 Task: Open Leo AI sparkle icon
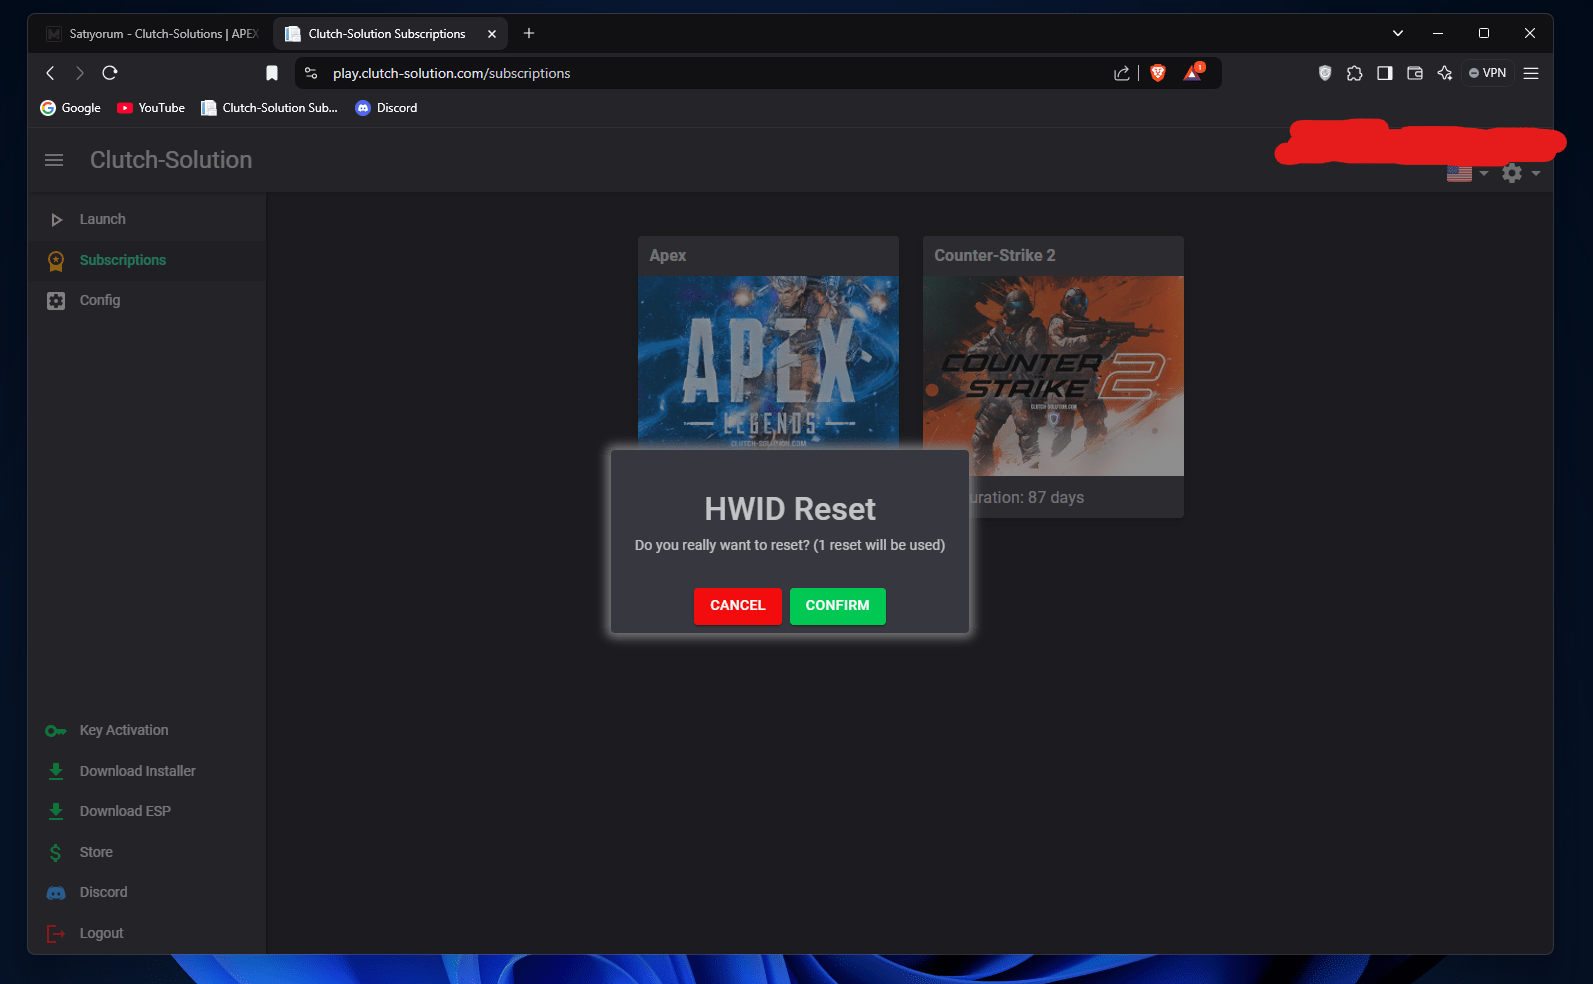tap(1445, 73)
